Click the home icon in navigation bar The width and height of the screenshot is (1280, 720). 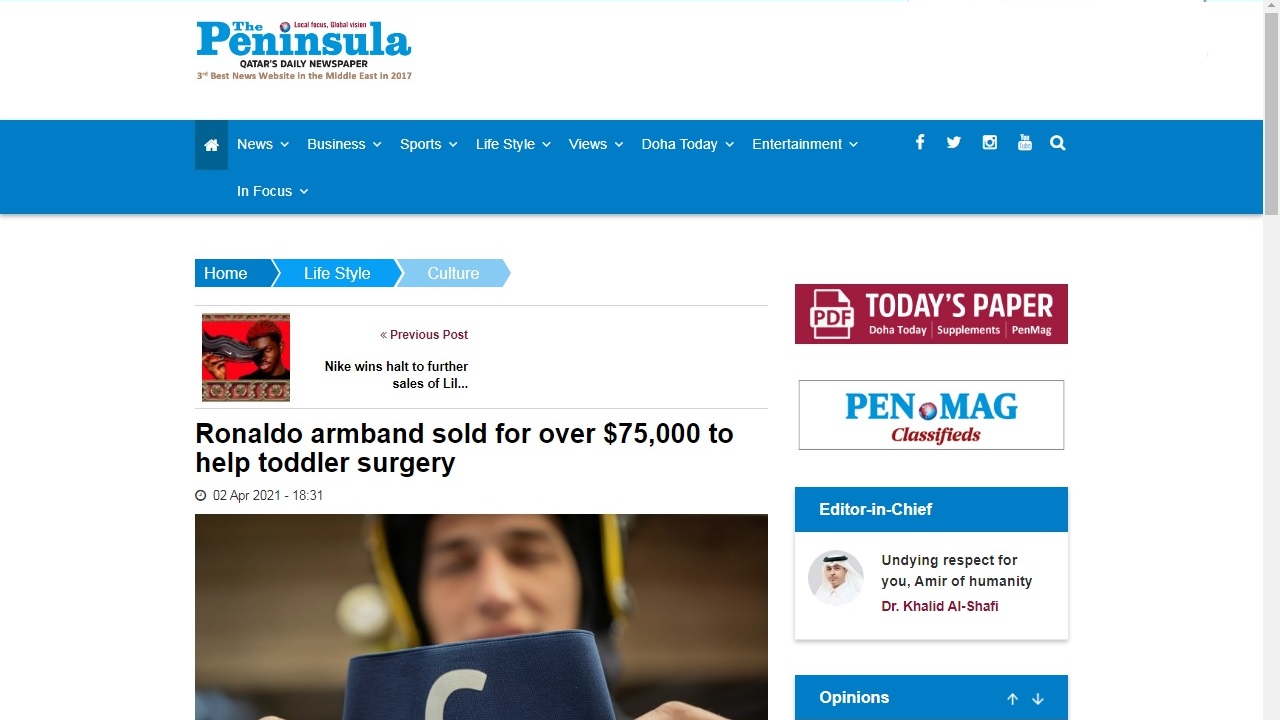point(211,145)
